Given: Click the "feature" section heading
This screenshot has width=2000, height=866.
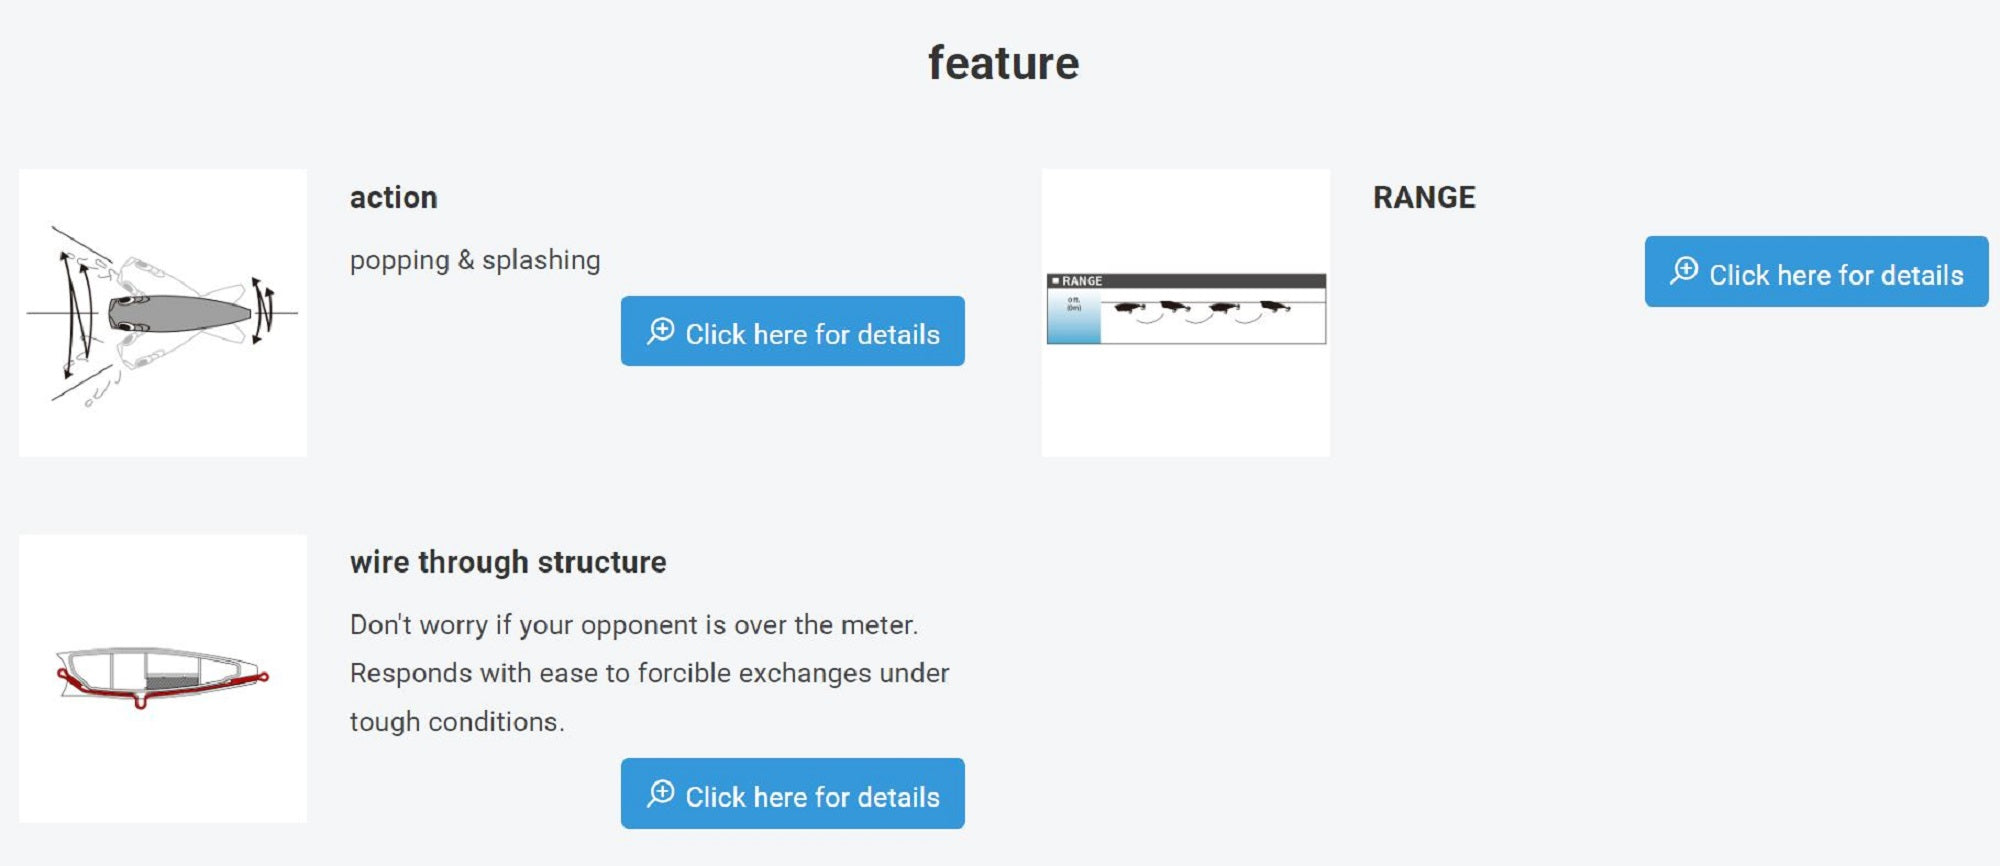Looking at the screenshot, I should pyautogui.click(x=1003, y=64).
